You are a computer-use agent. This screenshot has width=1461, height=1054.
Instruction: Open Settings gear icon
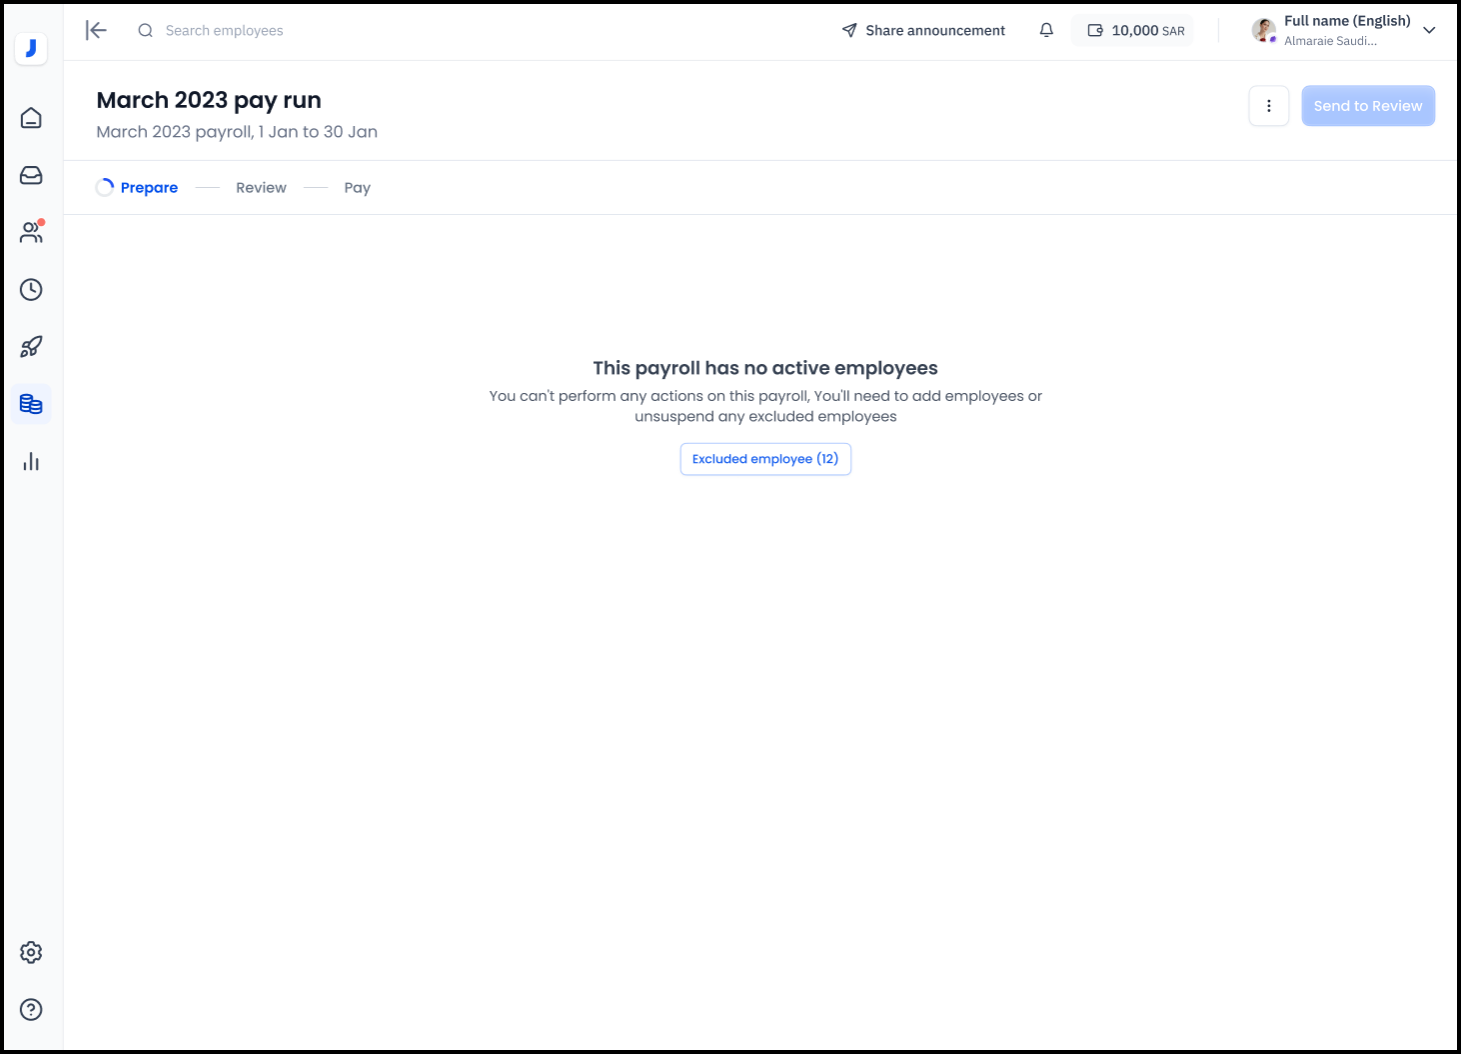point(31,952)
